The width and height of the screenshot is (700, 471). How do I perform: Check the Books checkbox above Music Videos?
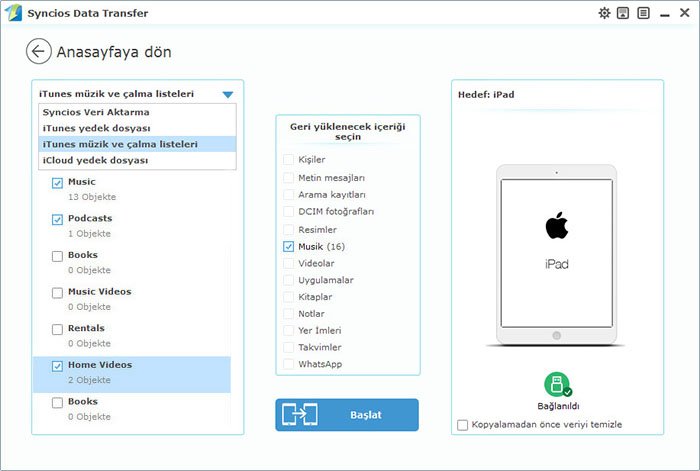pos(57,256)
